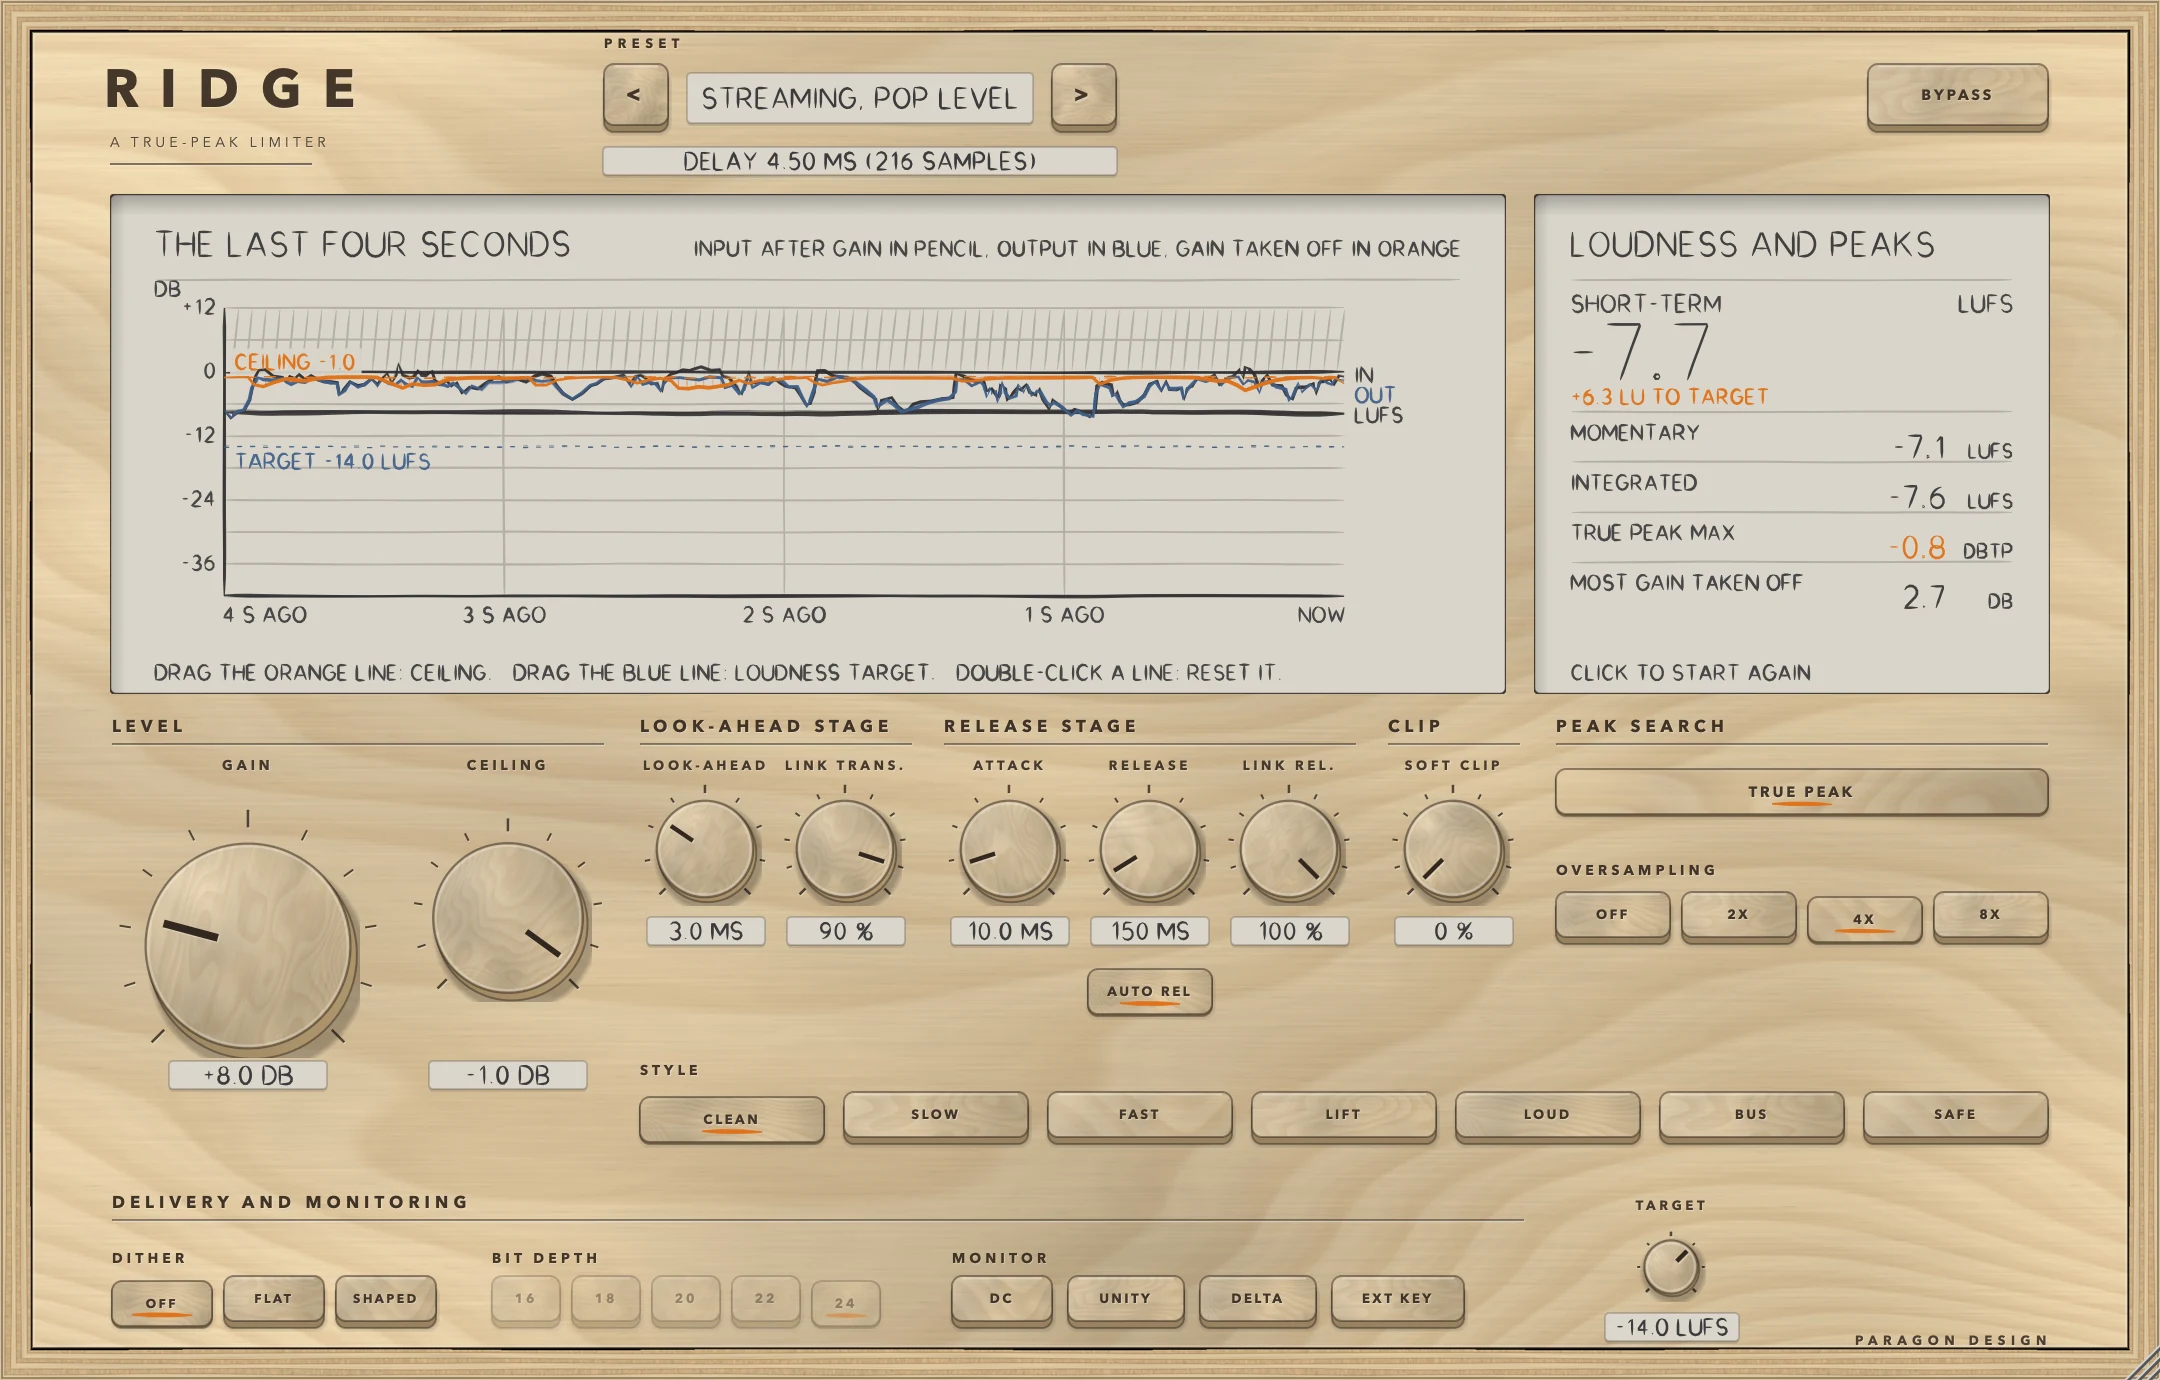Choose the Loud style
The width and height of the screenshot is (2160, 1380).
pyautogui.click(x=1547, y=1115)
